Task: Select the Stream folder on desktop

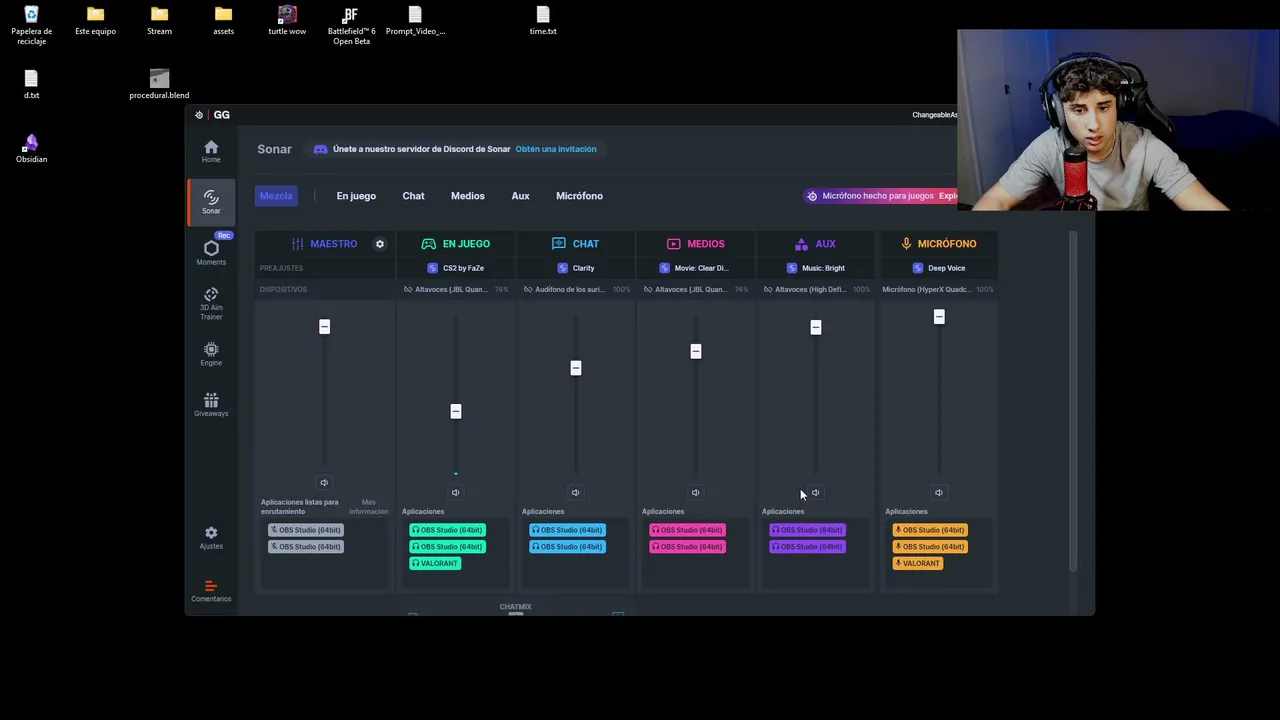Action: click(x=159, y=21)
